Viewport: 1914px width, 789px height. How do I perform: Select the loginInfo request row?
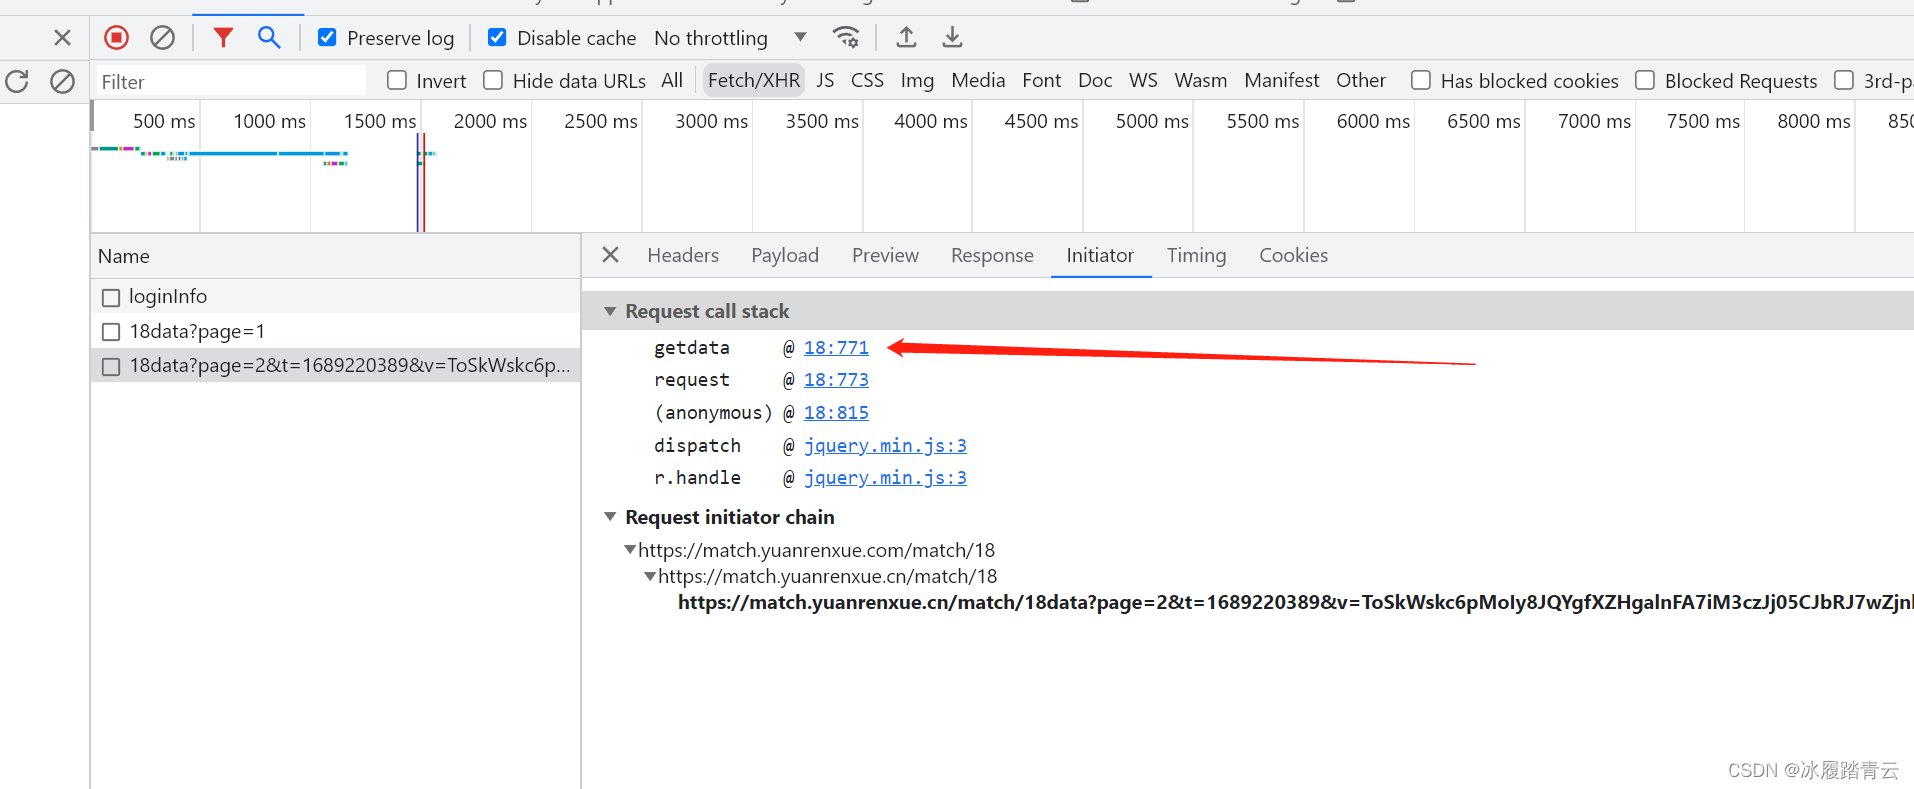pos(336,297)
